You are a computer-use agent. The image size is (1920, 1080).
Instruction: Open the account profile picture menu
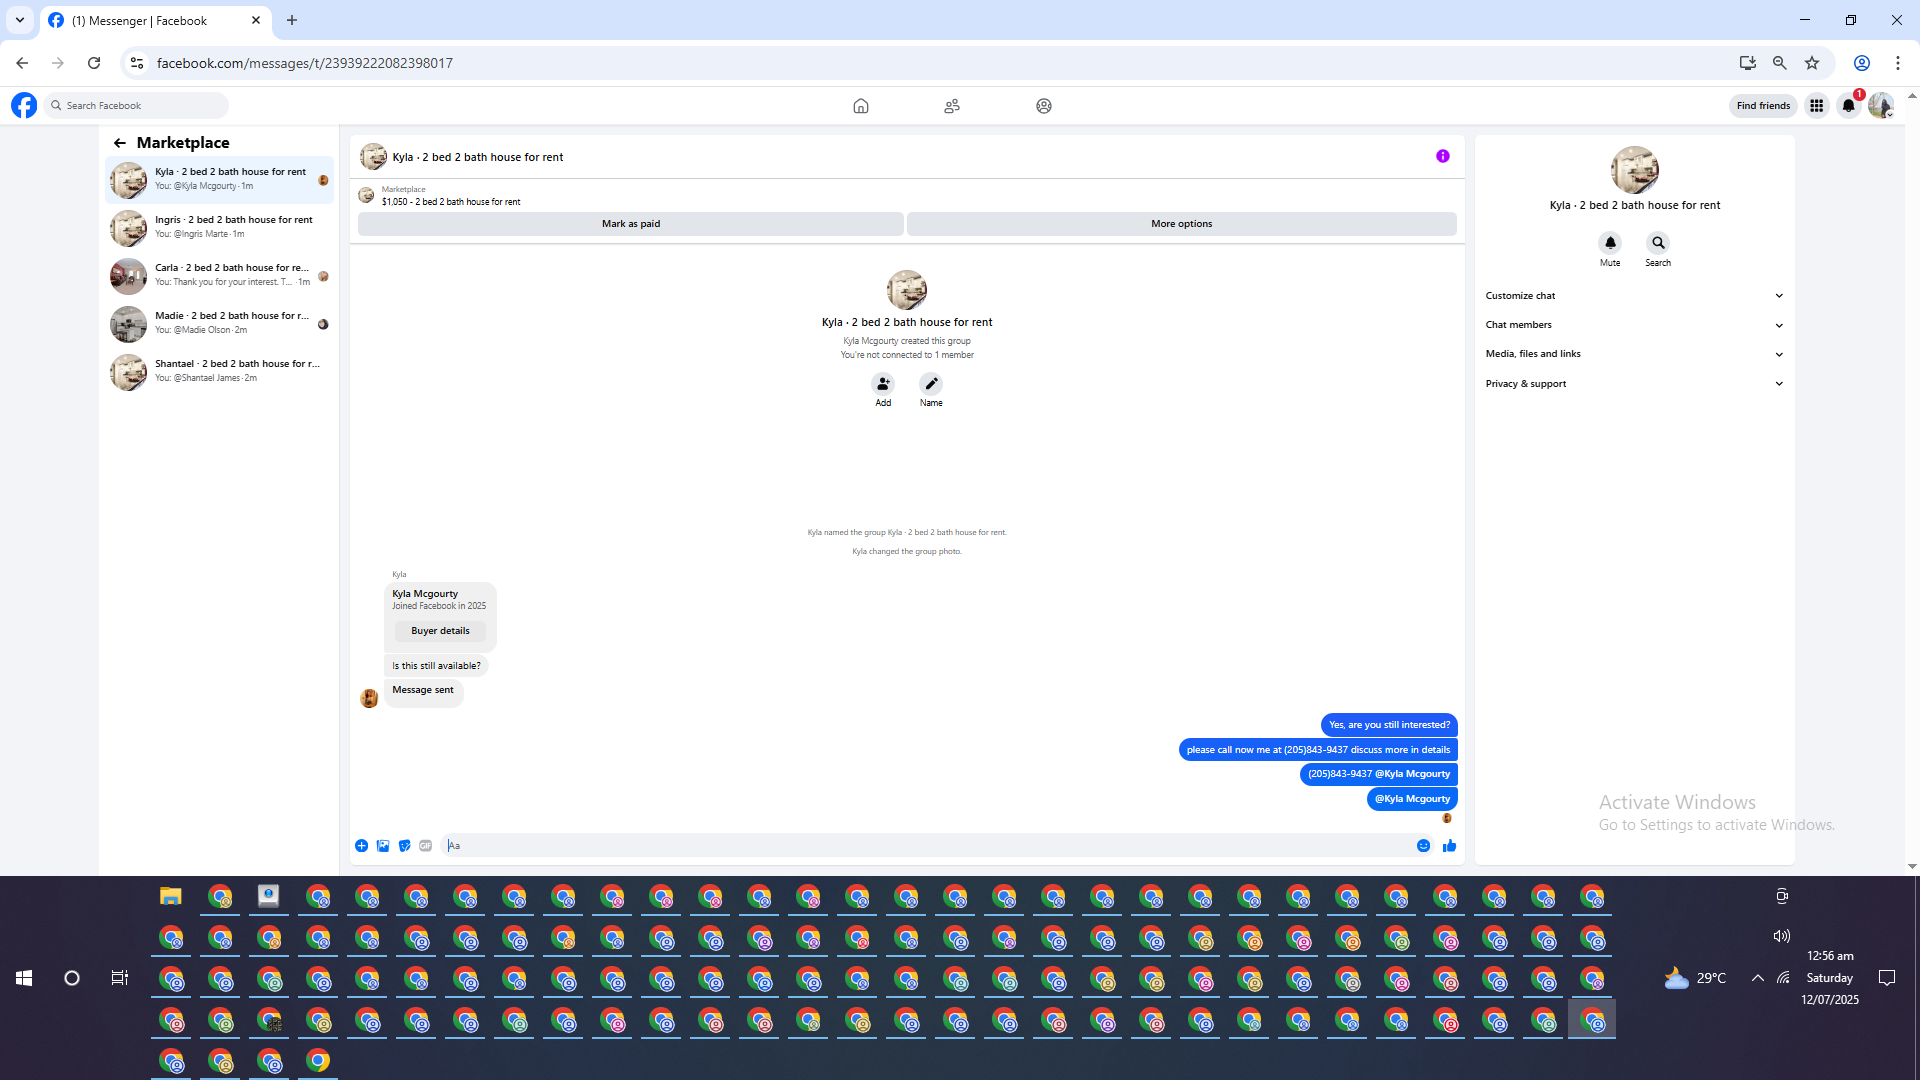(x=1881, y=105)
